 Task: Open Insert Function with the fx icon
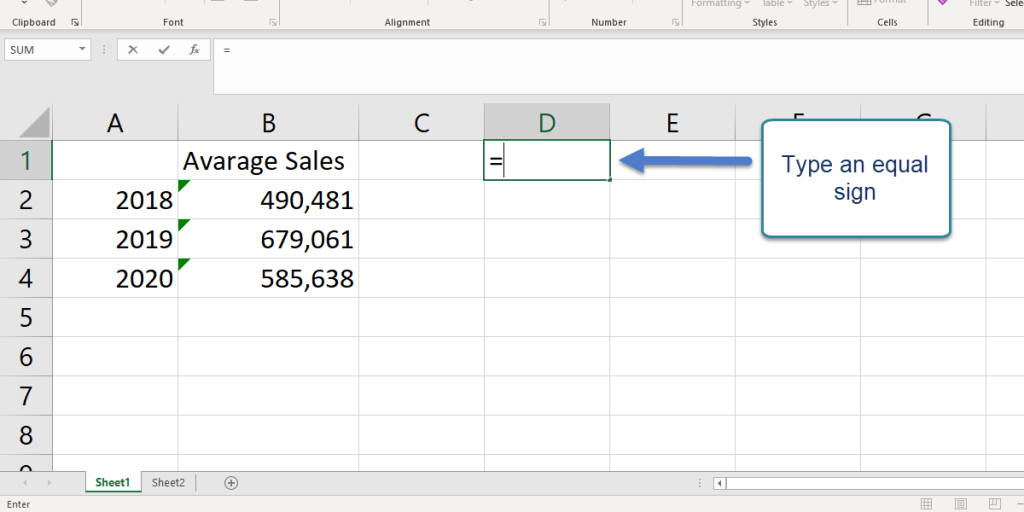click(195, 50)
